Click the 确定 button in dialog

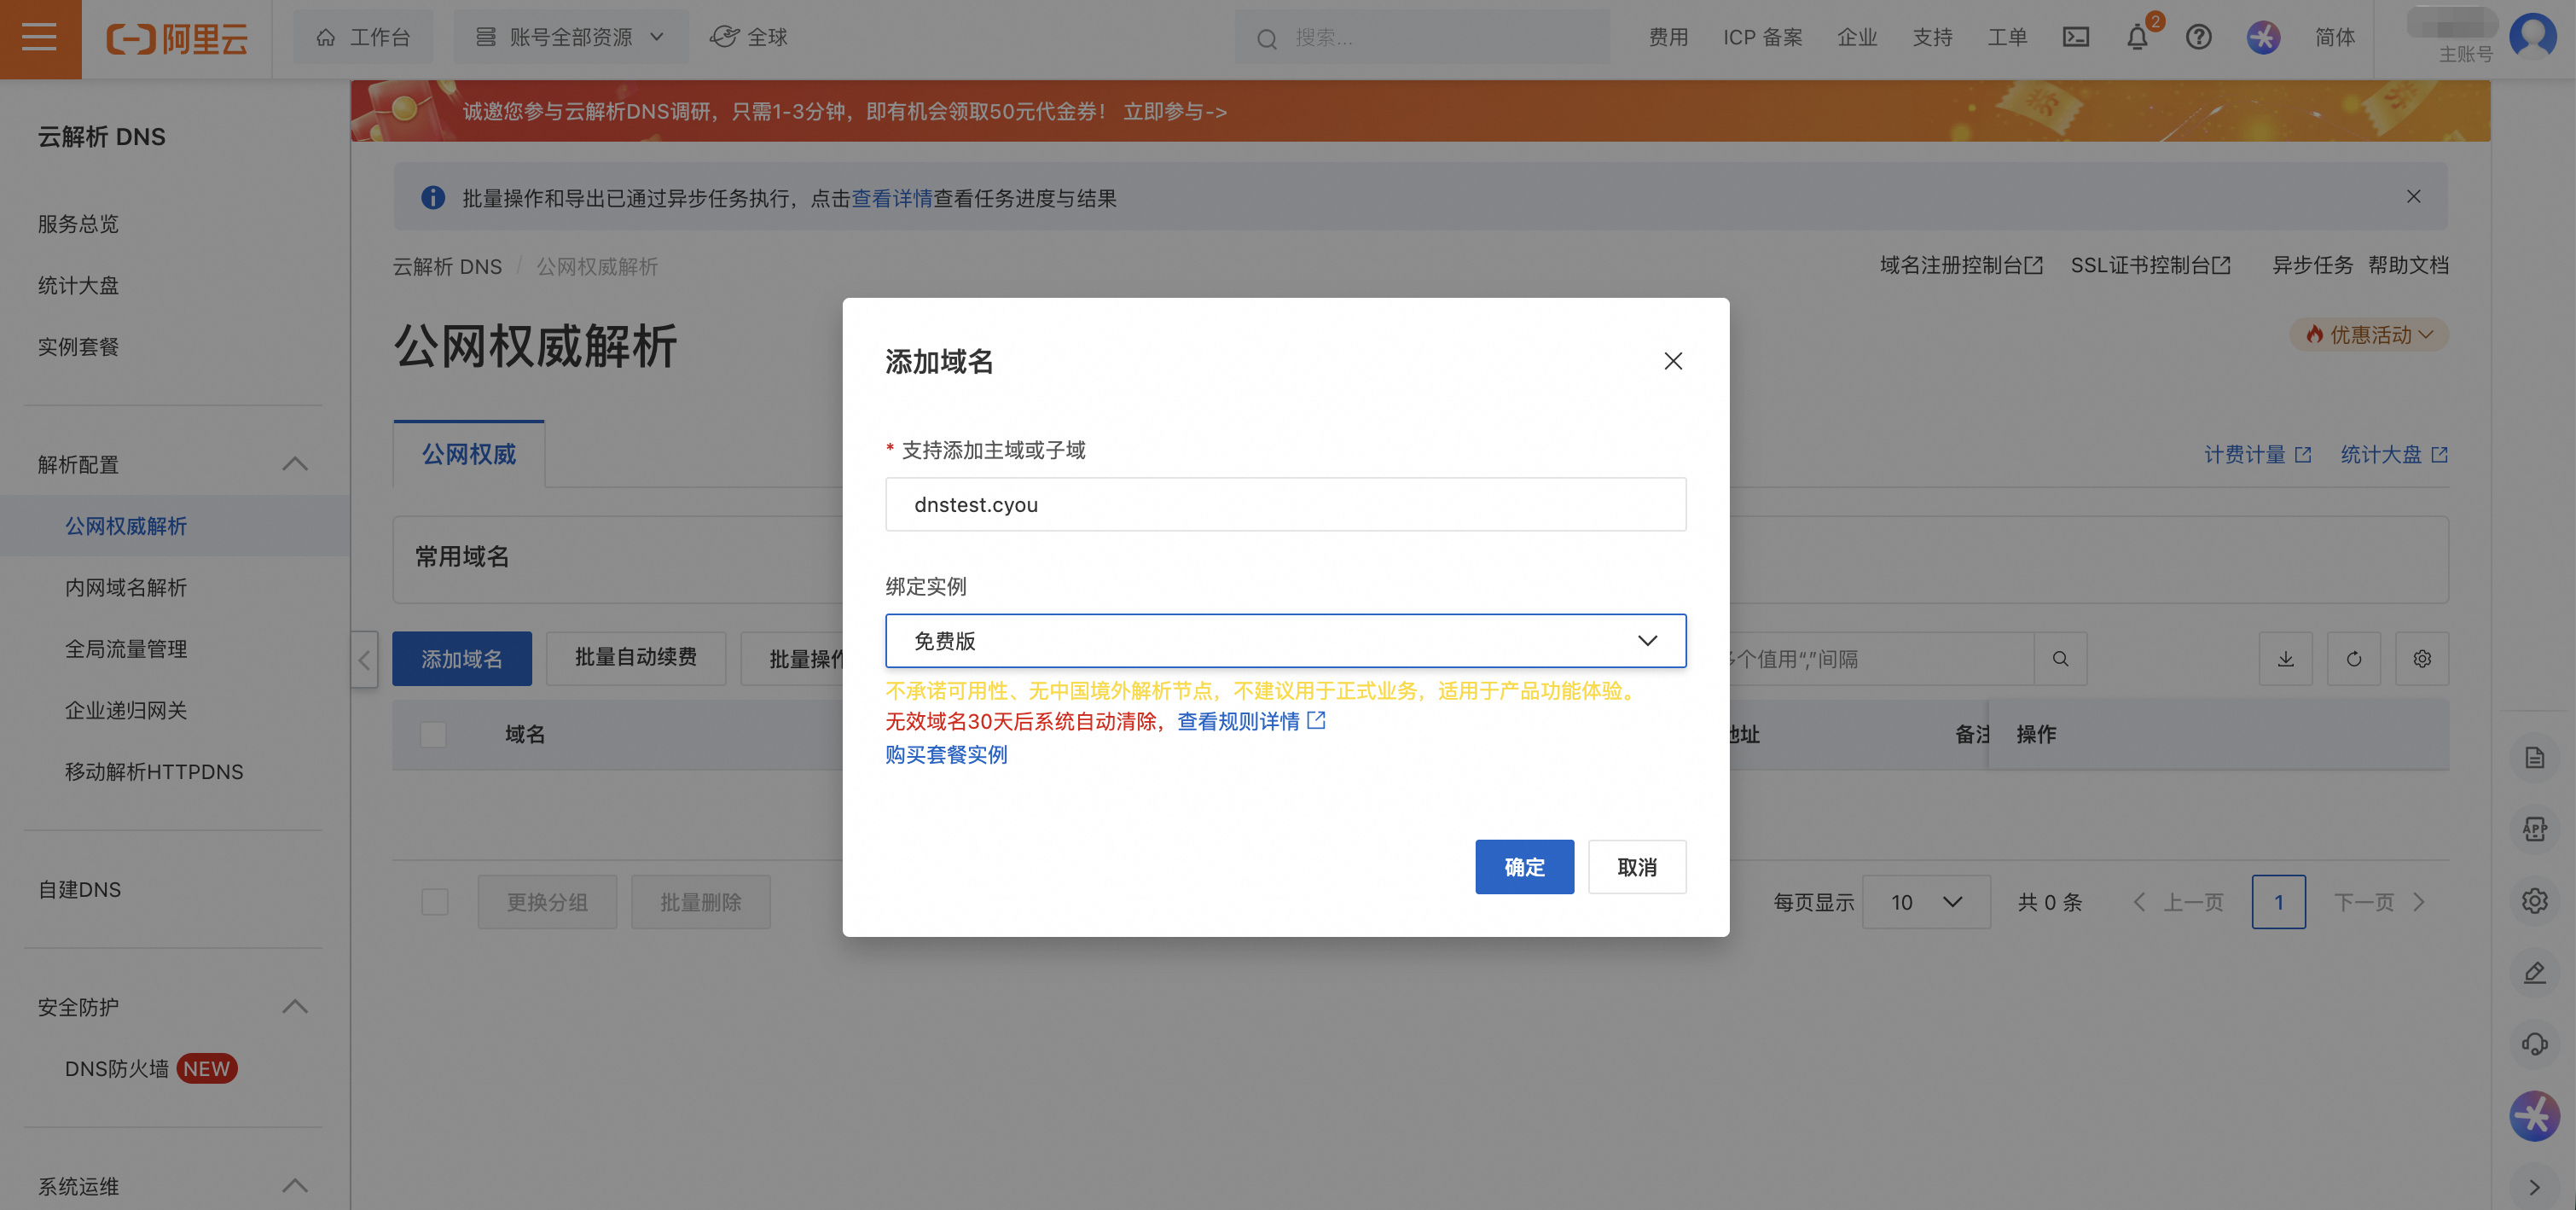pyautogui.click(x=1524, y=866)
